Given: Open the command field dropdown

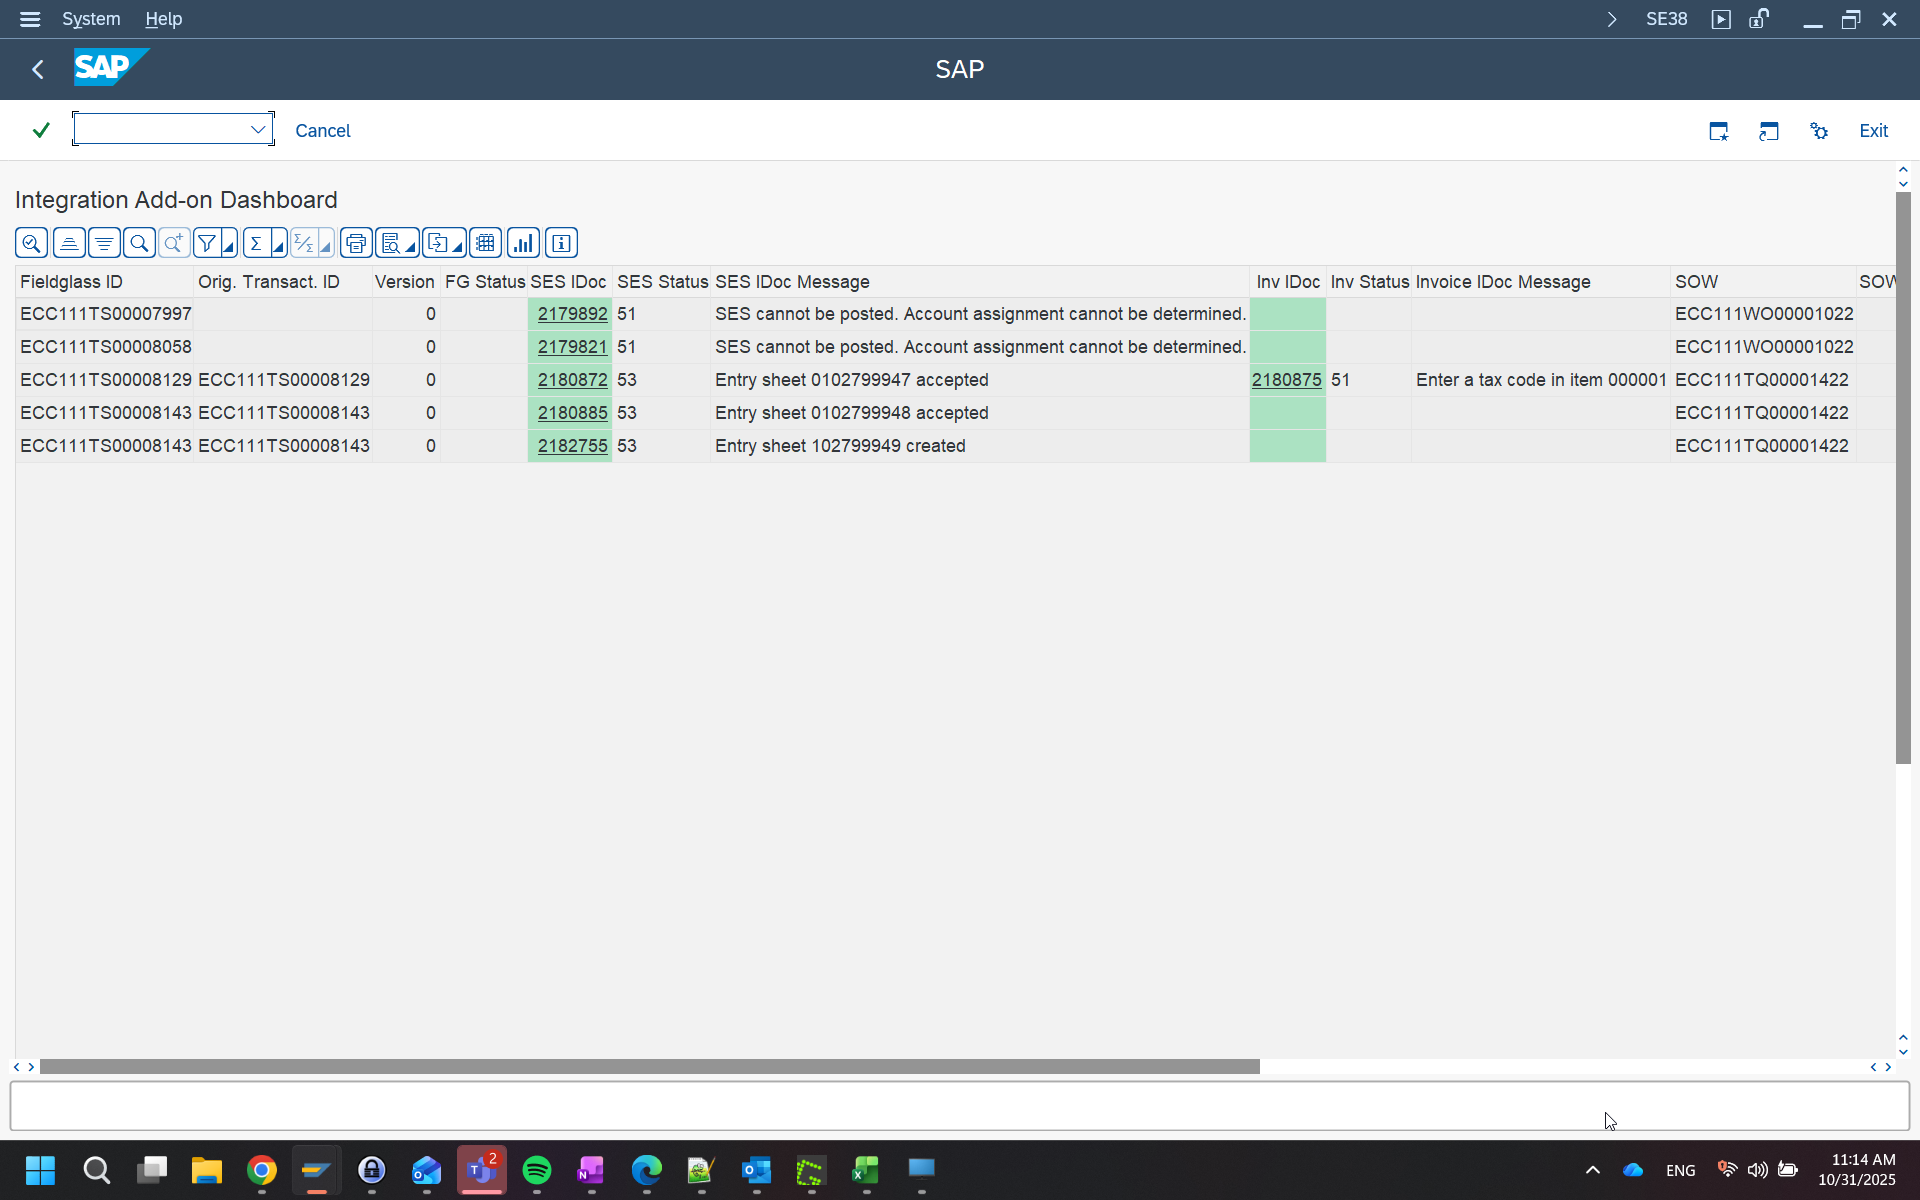Looking at the screenshot, I should 257,129.
